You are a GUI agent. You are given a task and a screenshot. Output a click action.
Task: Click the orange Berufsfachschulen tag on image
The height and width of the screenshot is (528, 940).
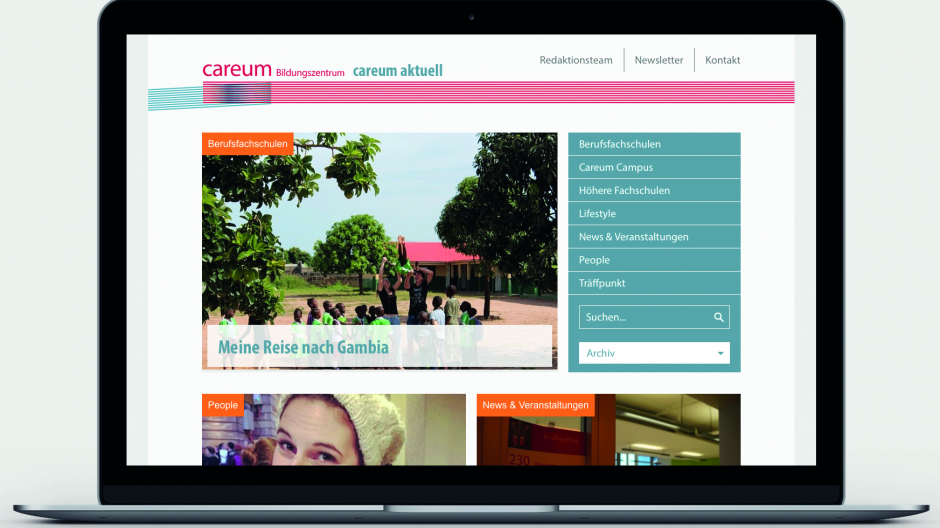248,144
